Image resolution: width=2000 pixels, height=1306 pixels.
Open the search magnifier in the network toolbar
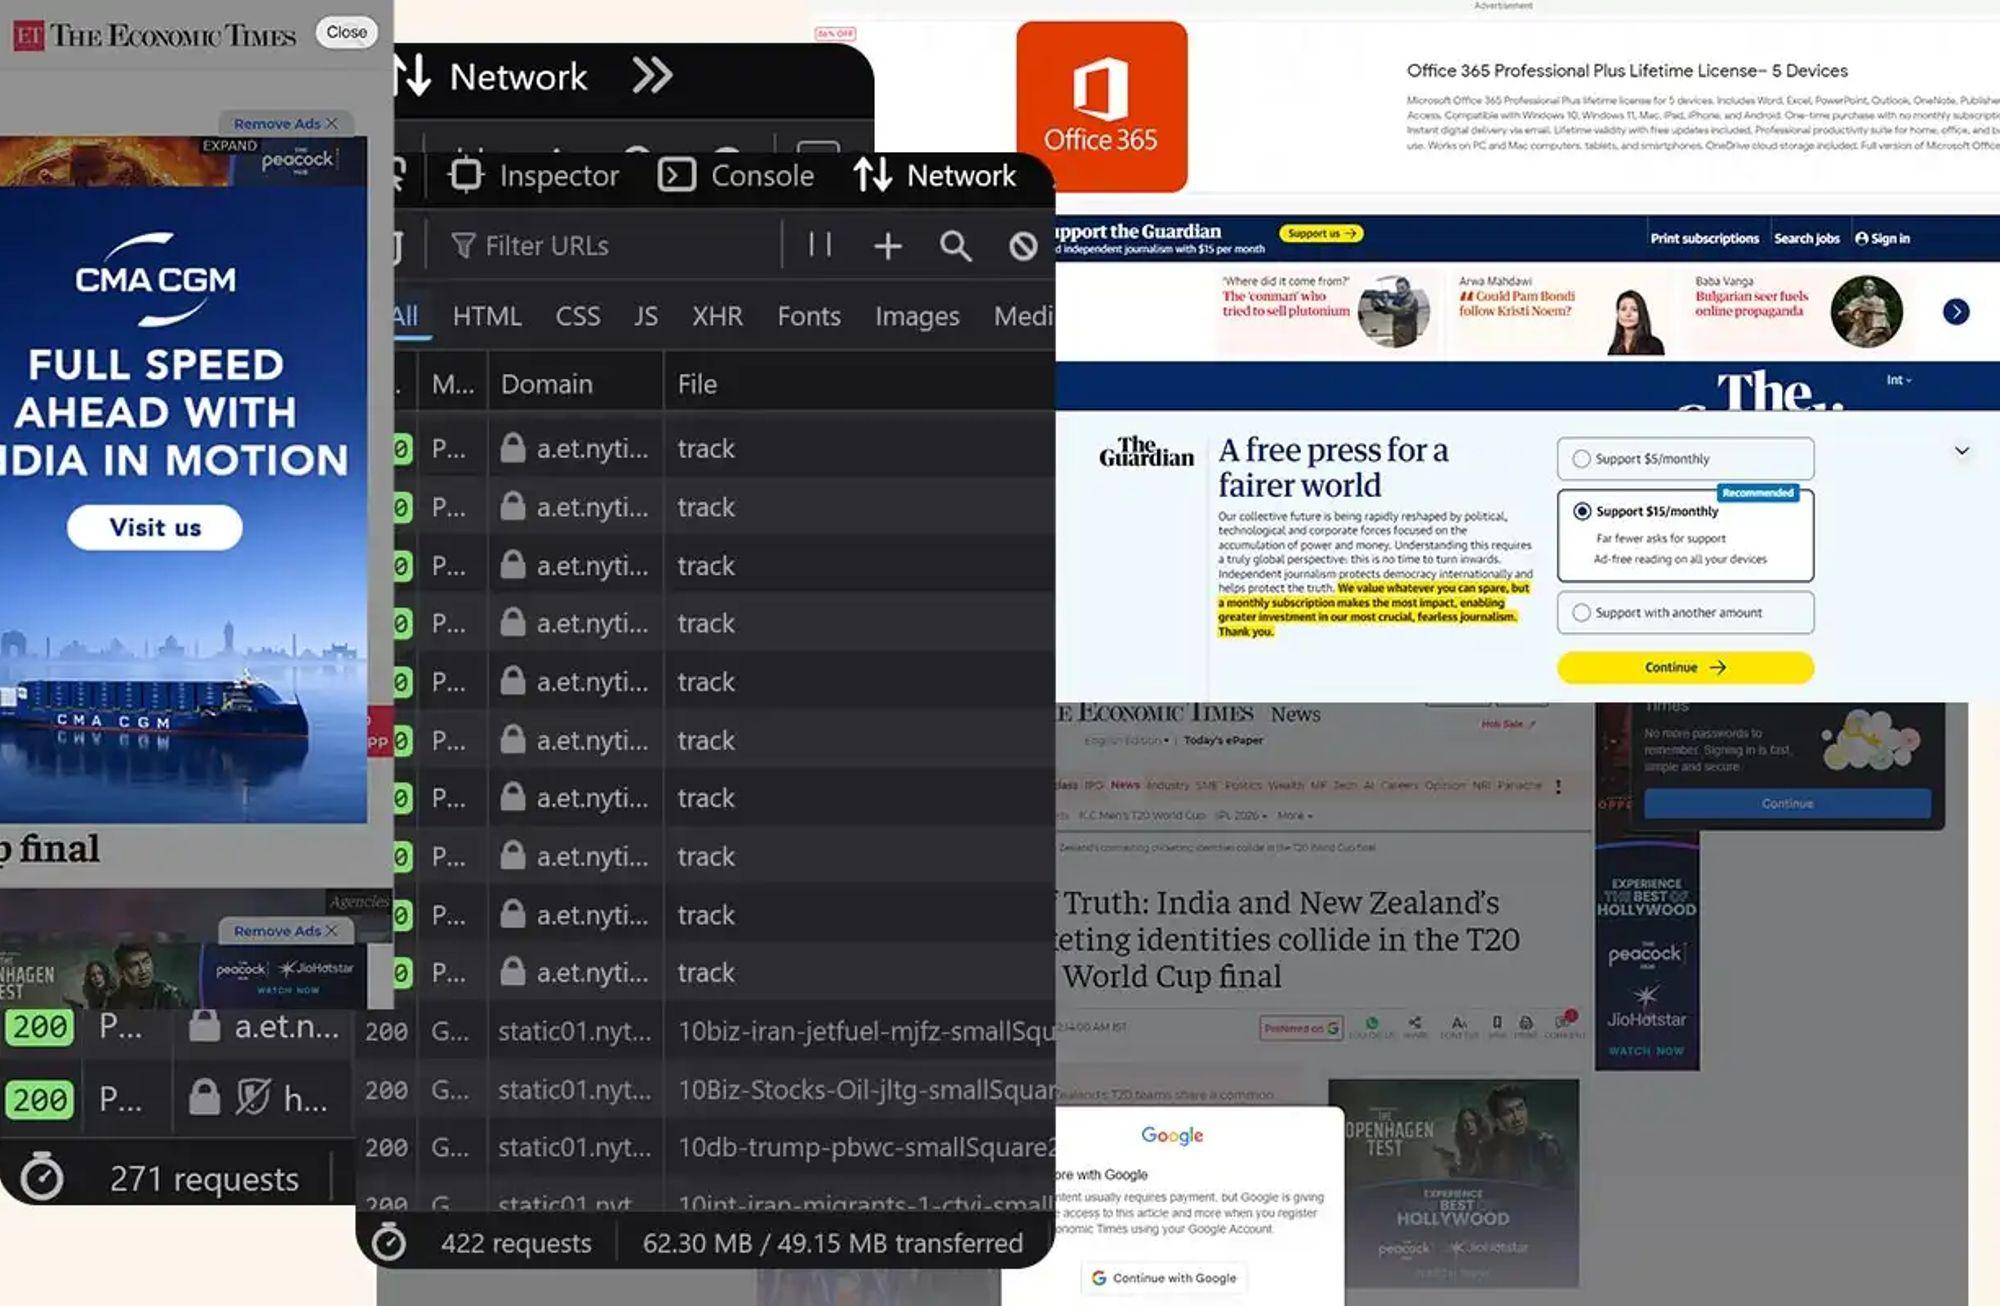tap(955, 246)
